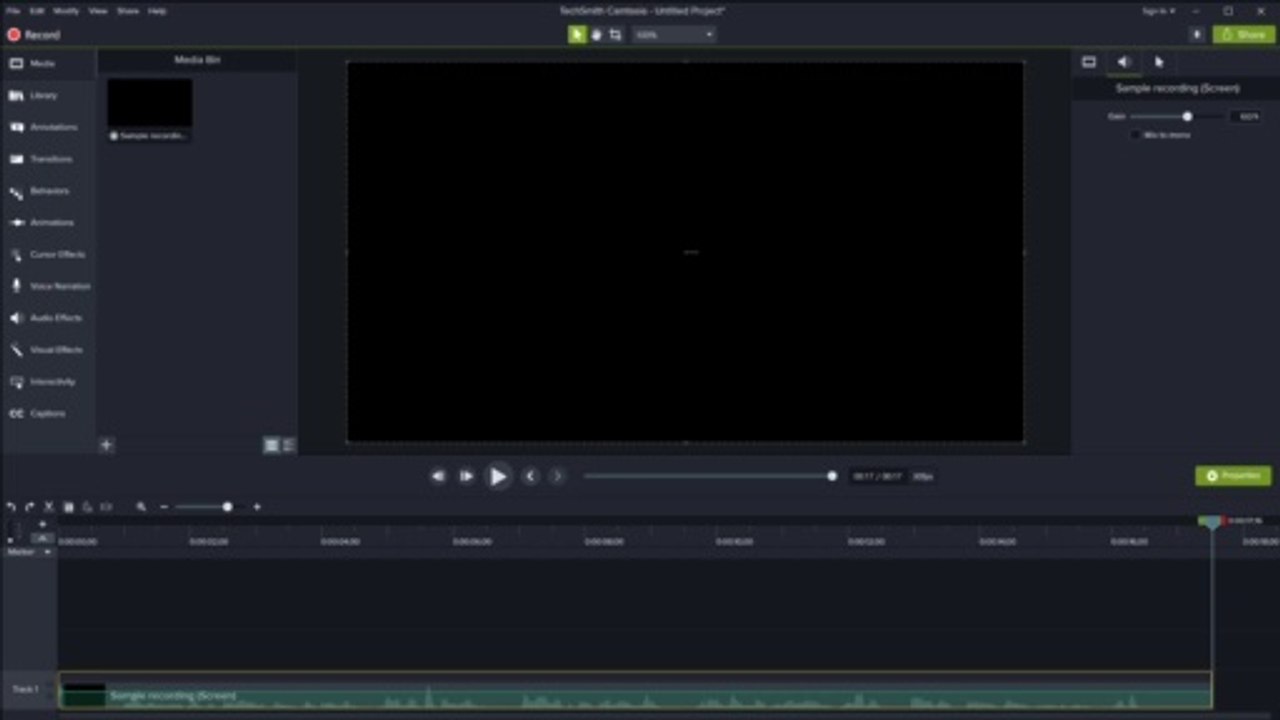Zoom out timeline with minus button
The height and width of the screenshot is (720, 1280).
point(164,507)
